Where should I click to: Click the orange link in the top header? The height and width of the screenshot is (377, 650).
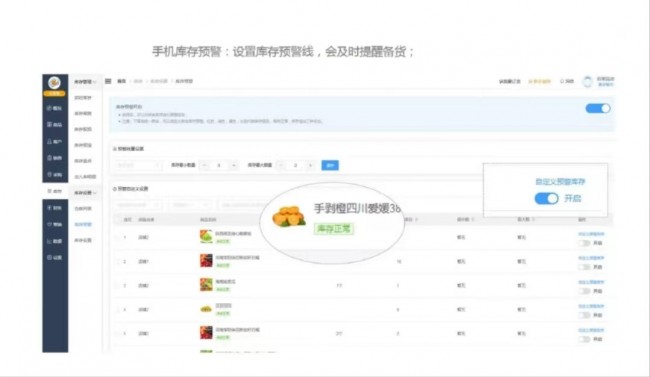pos(539,81)
